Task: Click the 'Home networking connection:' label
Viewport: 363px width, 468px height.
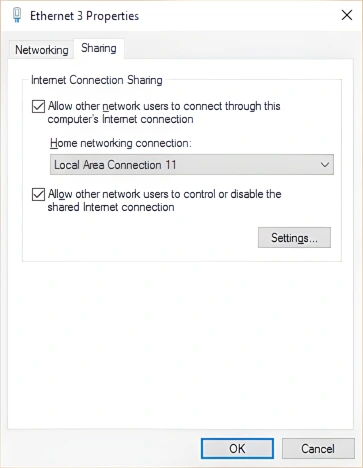Action: coord(121,143)
